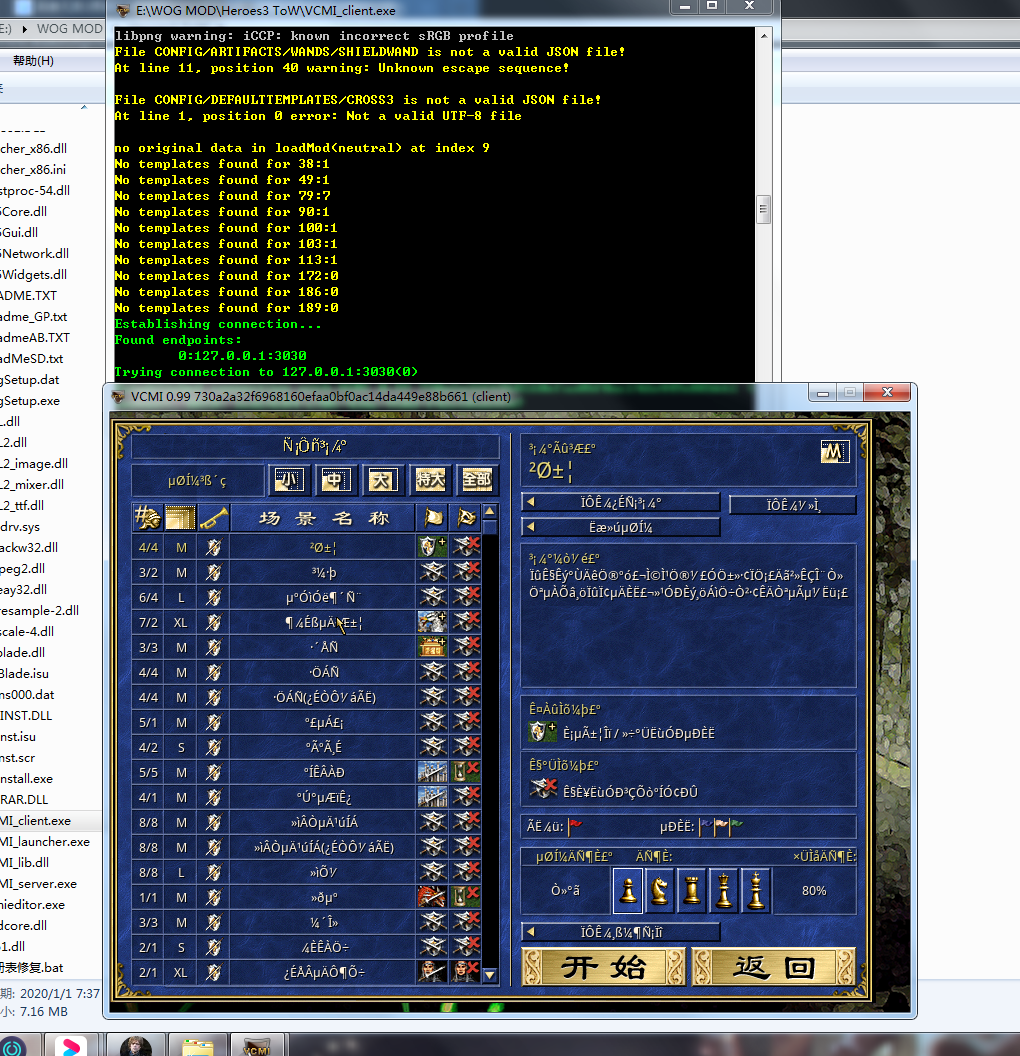Filter maps by large size 大
Image resolution: width=1020 pixels, height=1056 pixels.
pyautogui.click(x=382, y=480)
